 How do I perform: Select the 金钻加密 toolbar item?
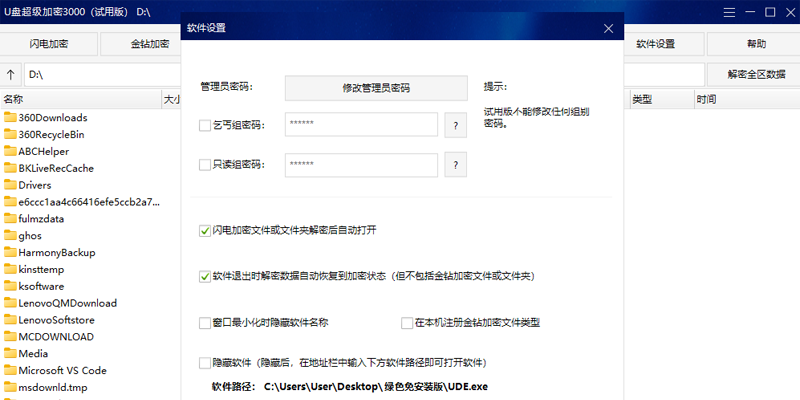150,44
